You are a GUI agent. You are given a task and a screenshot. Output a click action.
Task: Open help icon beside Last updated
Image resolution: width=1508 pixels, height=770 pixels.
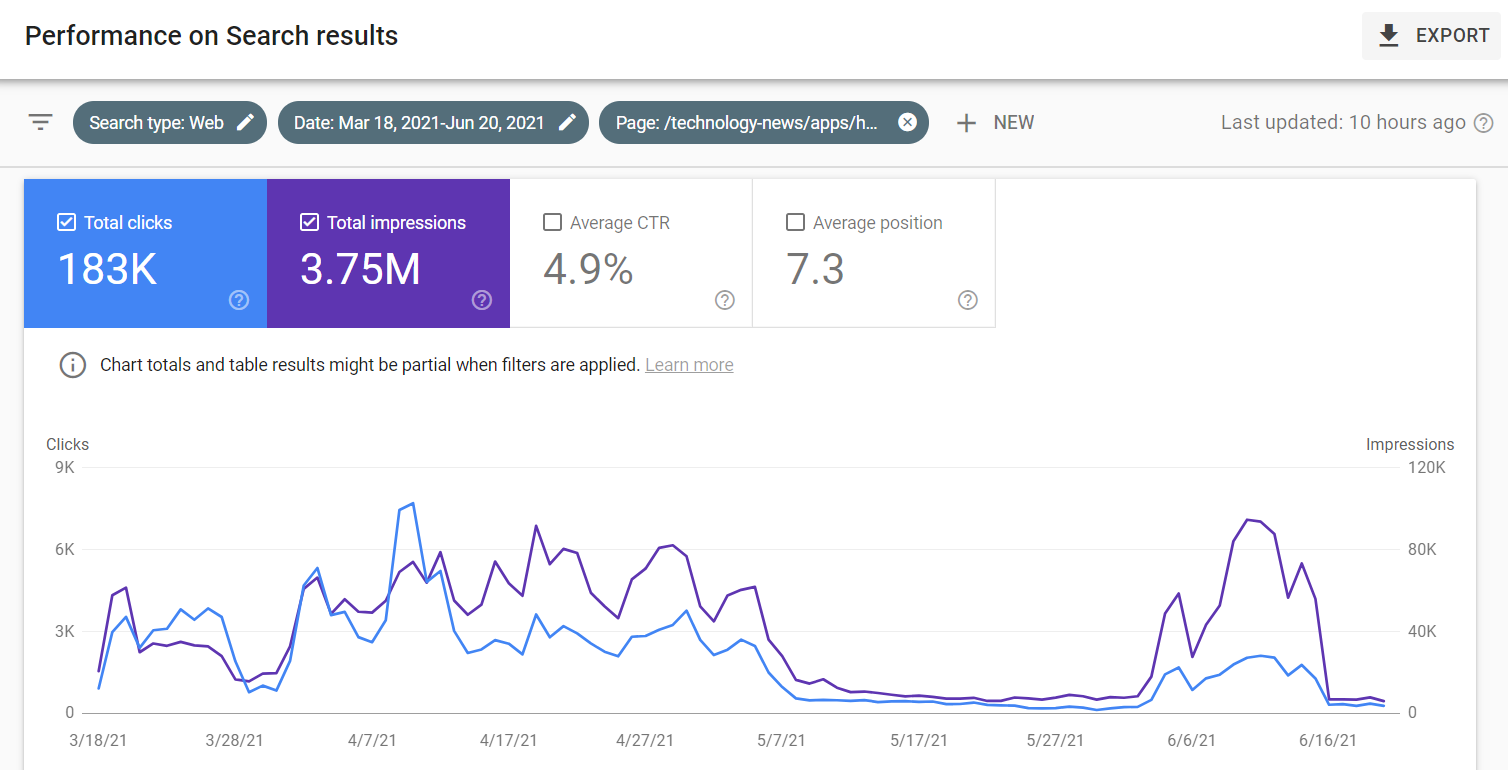(1484, 123)
